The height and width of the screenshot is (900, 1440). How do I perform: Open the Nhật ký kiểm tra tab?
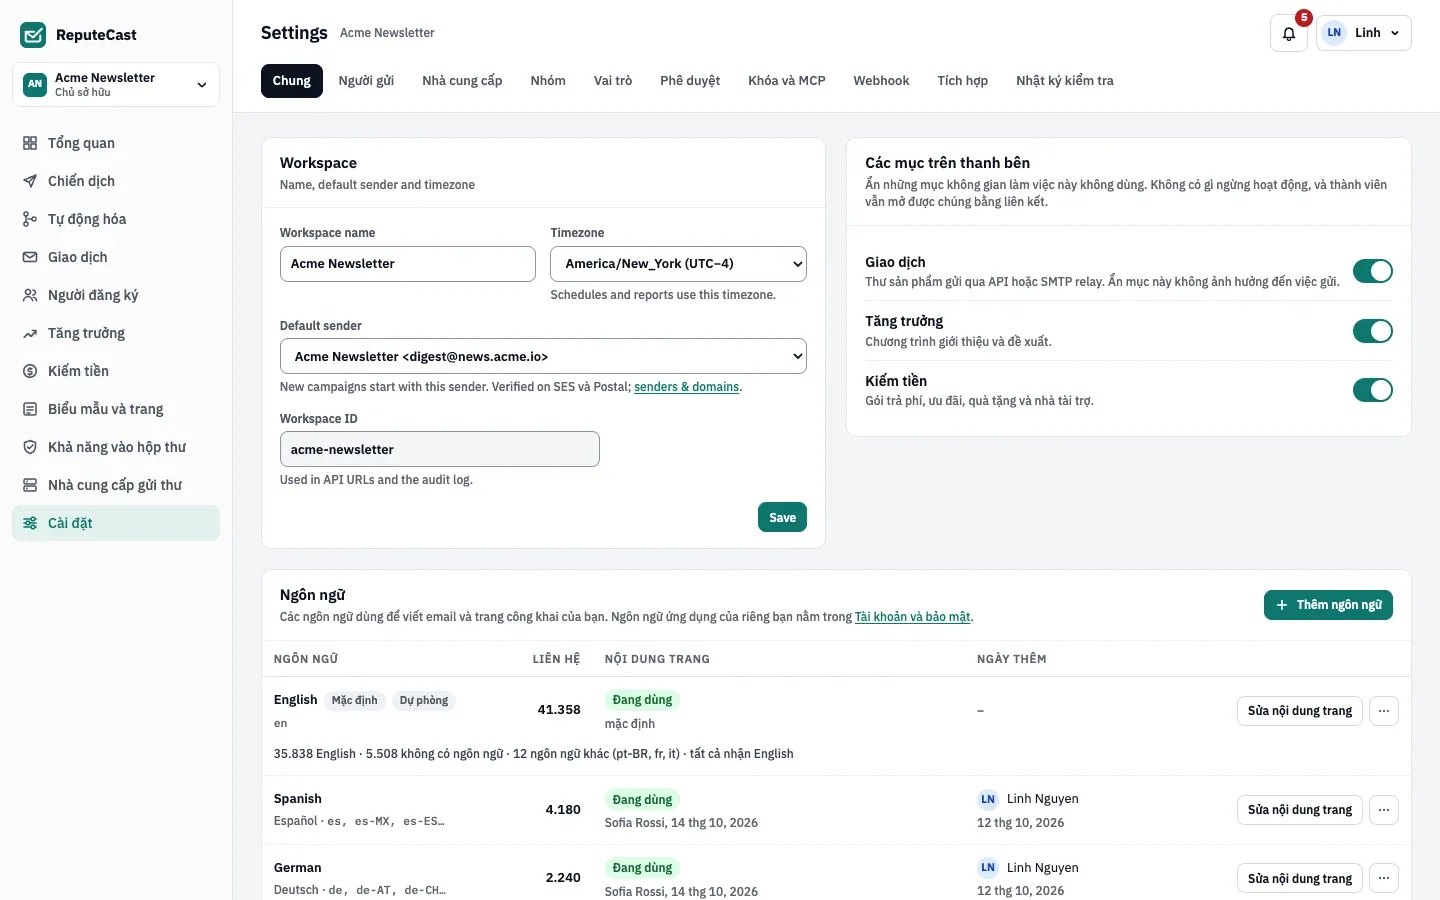[x=1065, y=81]
